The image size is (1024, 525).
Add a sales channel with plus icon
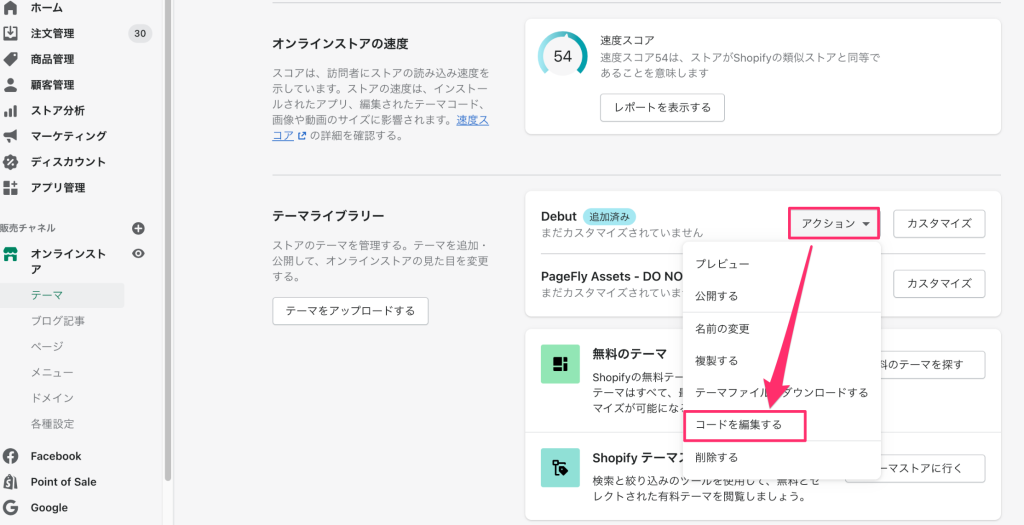pyautogui.click(x=138, y=229)
